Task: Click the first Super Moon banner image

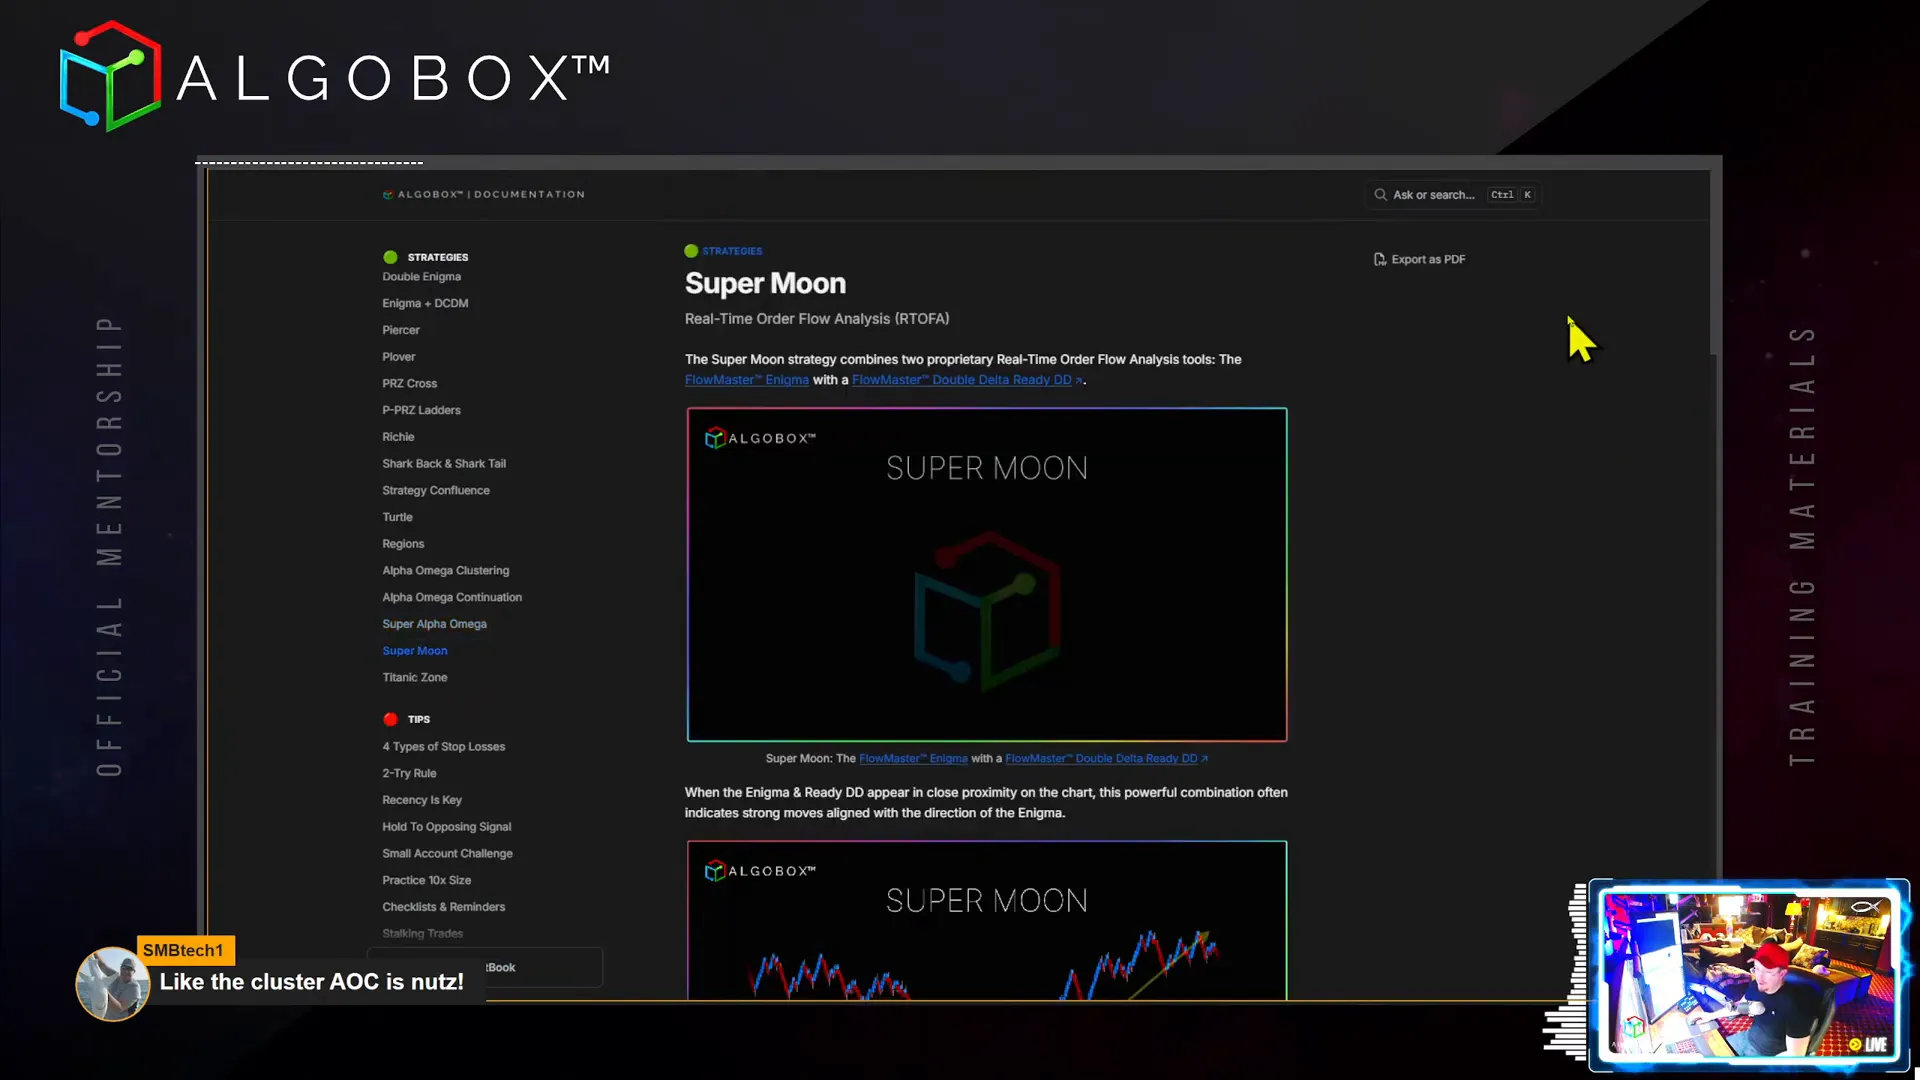Action: [x=987, y=575]
